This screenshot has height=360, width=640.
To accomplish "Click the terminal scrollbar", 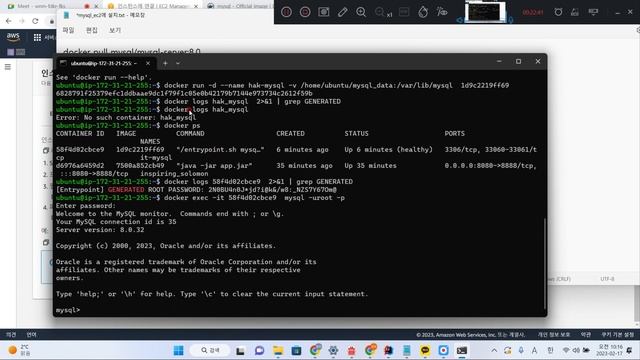I will point(544,263).
